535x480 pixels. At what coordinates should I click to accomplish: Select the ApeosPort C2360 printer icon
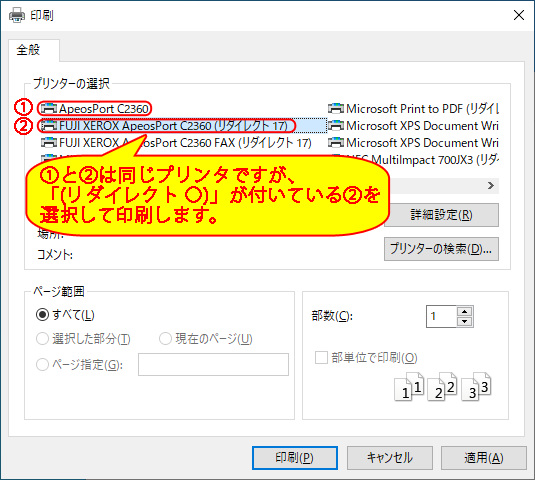click(x=49, y=108)
